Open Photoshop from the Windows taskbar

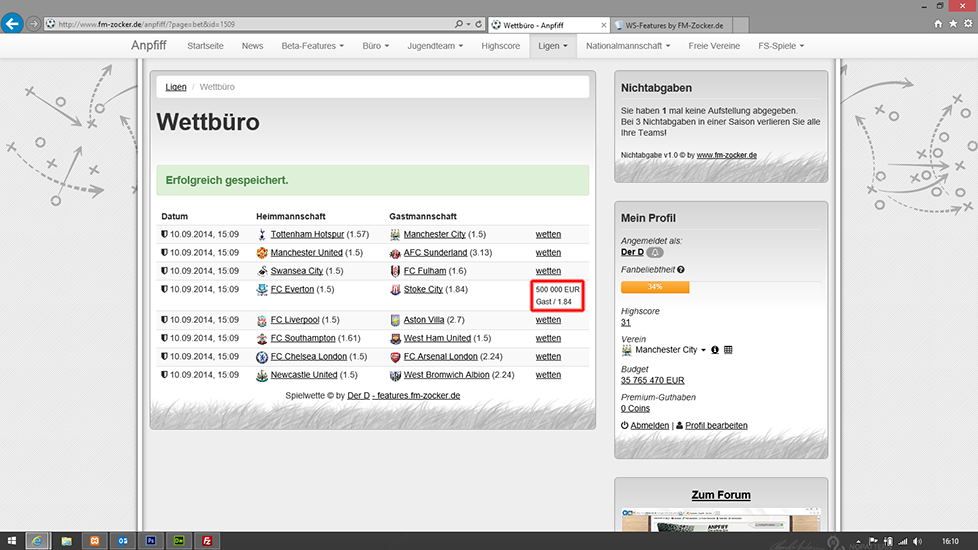tap(150, 540)
